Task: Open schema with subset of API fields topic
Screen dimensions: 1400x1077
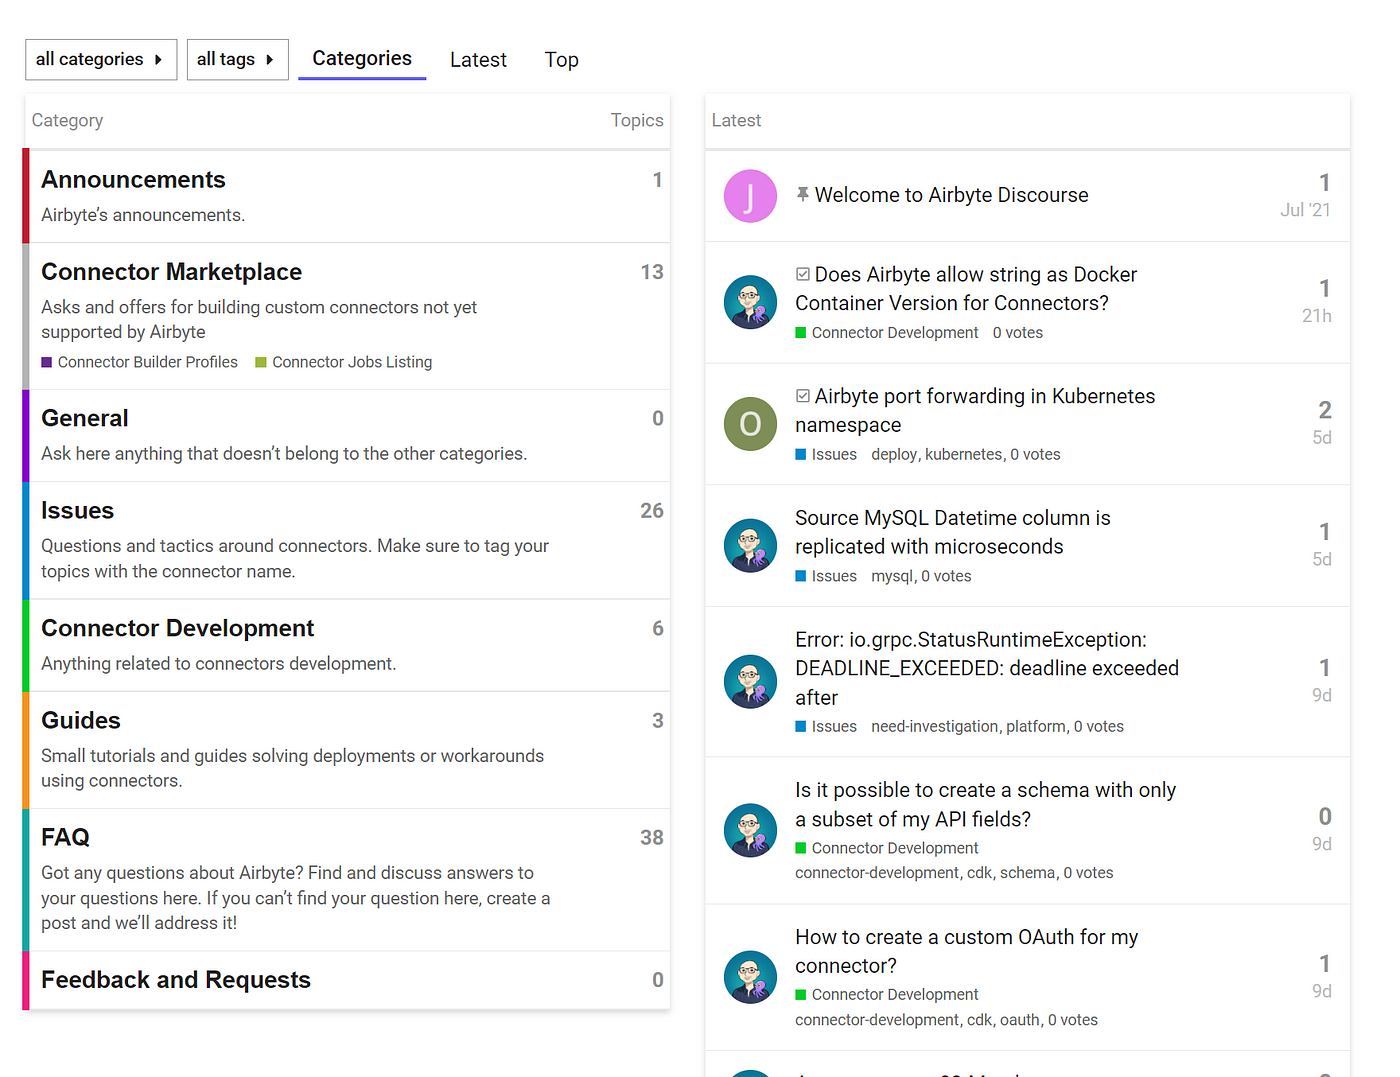Action: click(985, 804)
